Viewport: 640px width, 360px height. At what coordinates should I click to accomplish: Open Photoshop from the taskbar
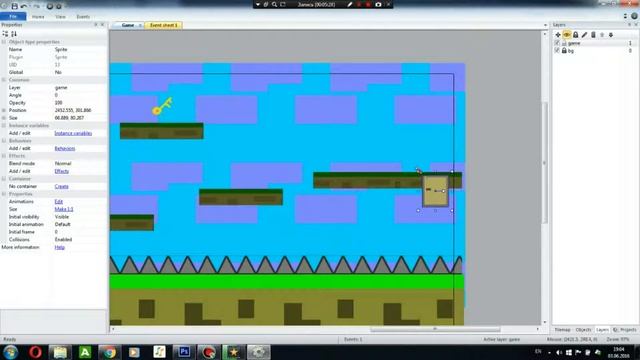[184, 352]
